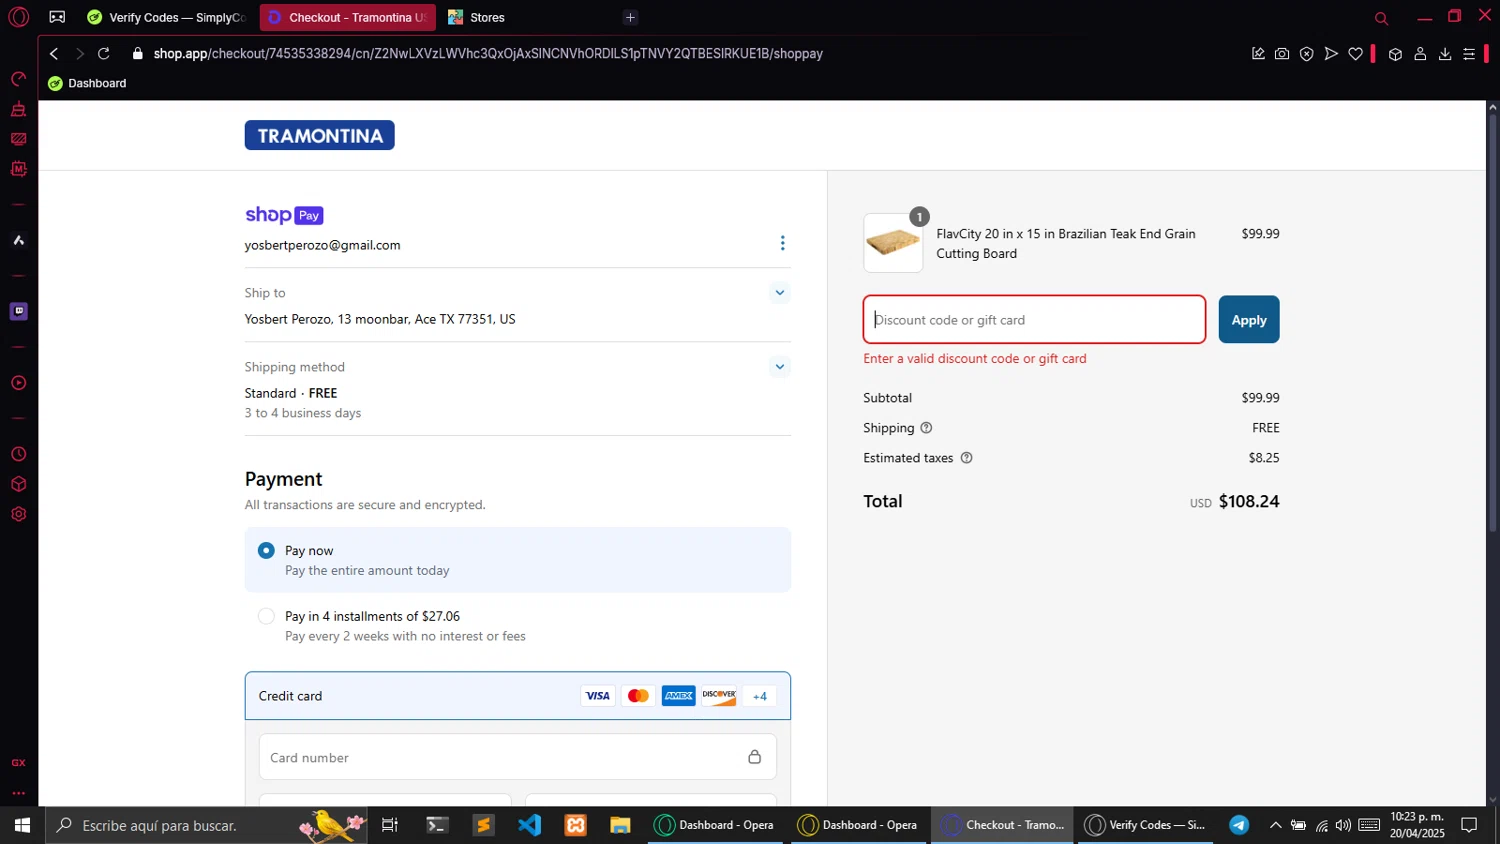Click the Shop Pay logo
Screen dimensions: 1500x844
click(x=284, y=215)
